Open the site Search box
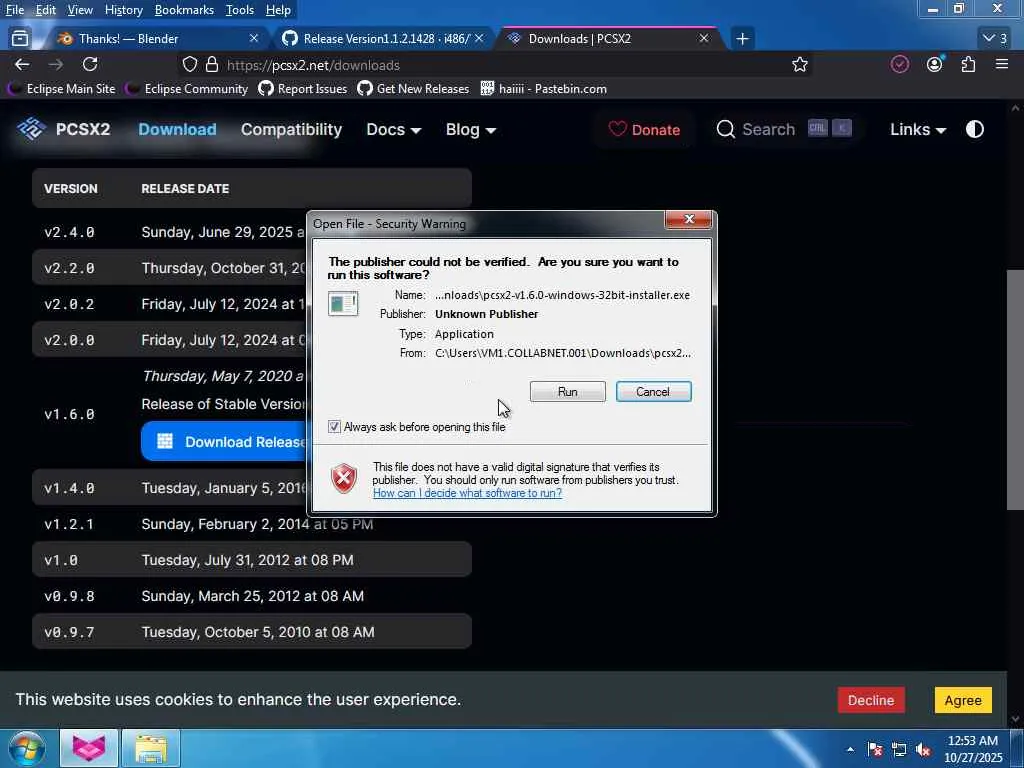1024x768 pixels. coord(784,129)
